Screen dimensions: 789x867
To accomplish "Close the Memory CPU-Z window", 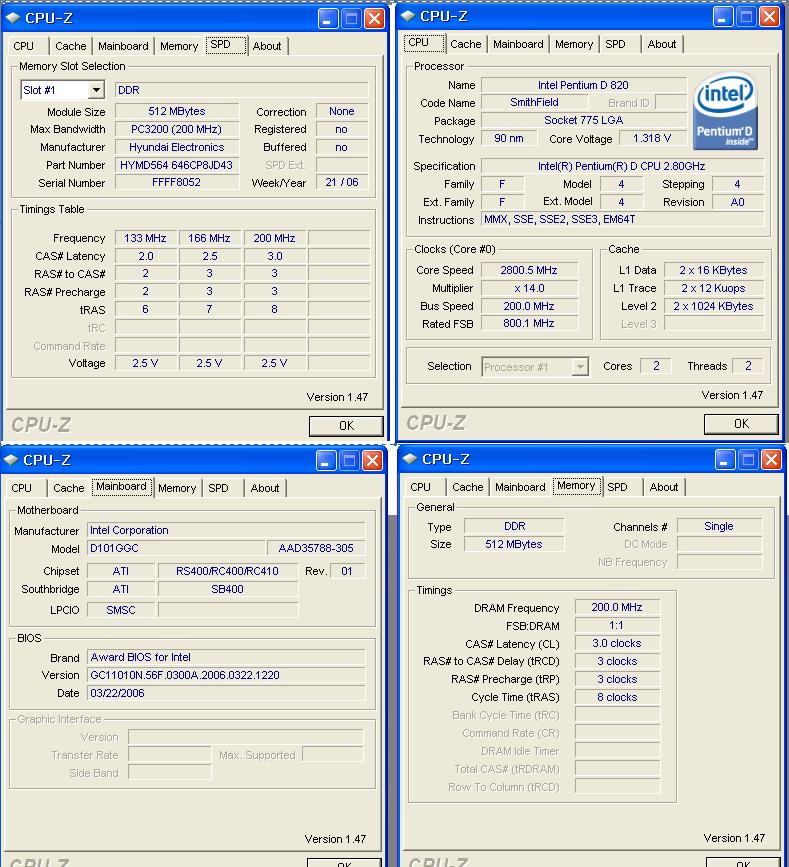I will [771, 459].
